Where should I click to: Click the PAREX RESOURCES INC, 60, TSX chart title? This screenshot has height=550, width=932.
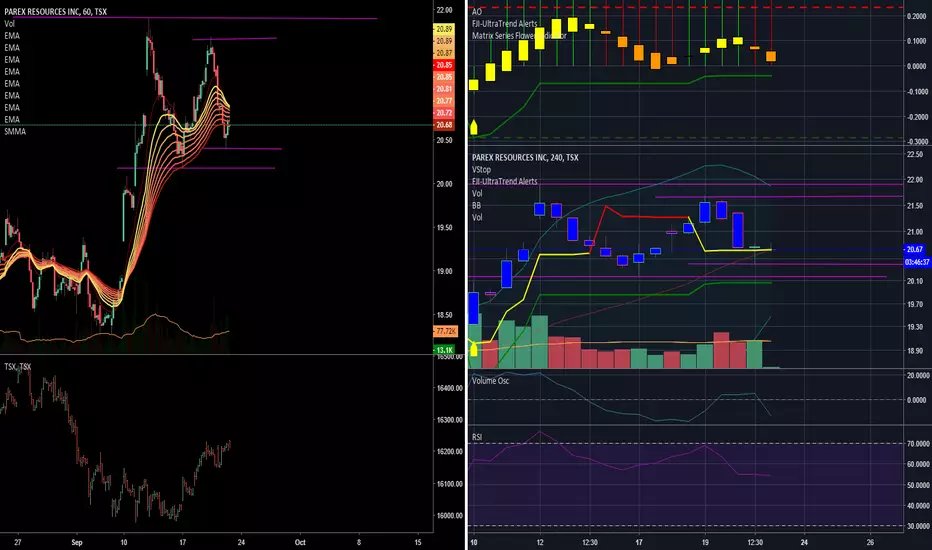pyautogui.click(x=55, y=11)
